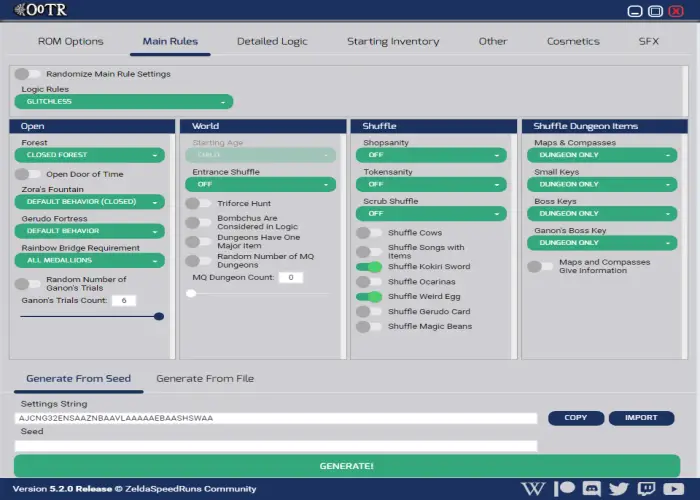Click the MQ Dungeon Count slider handle
This screenshot has height=500, width=700.
(191, 293)
